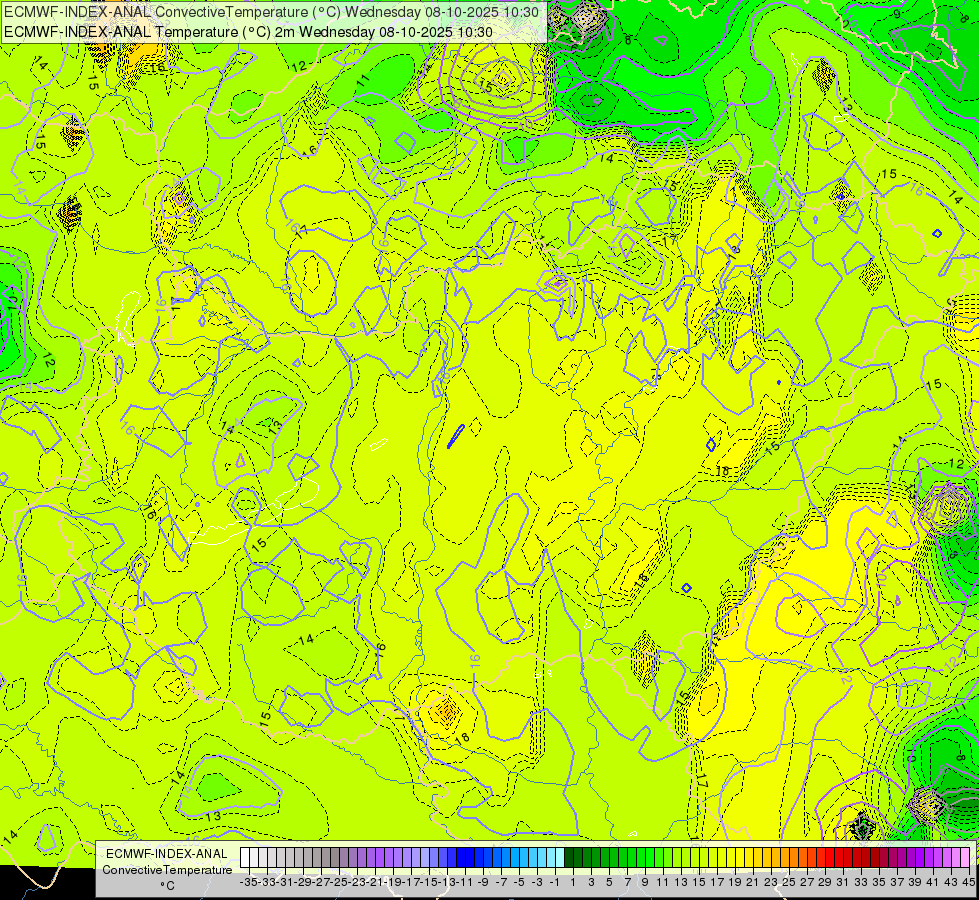The image size is (979, 900).
Task: Click legend scale label -35
Action: pos(249,882)
